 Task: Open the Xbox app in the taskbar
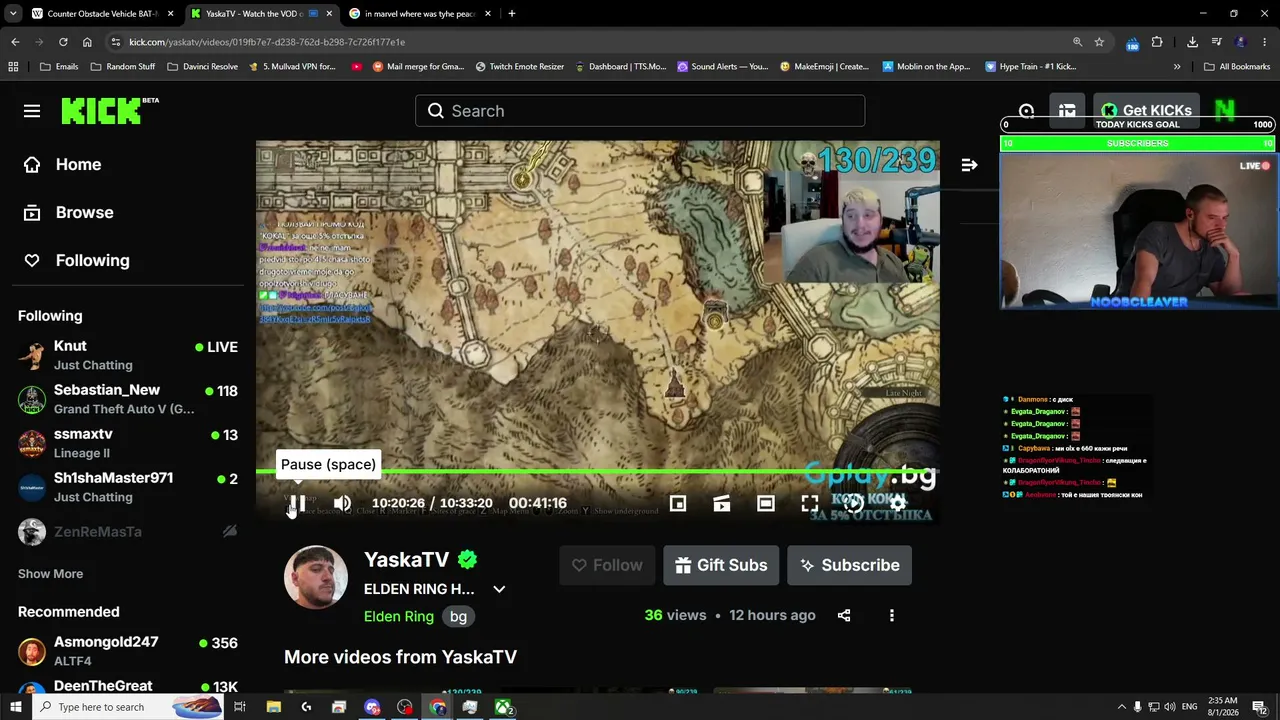pyautogui.click(x=503, y=707)
